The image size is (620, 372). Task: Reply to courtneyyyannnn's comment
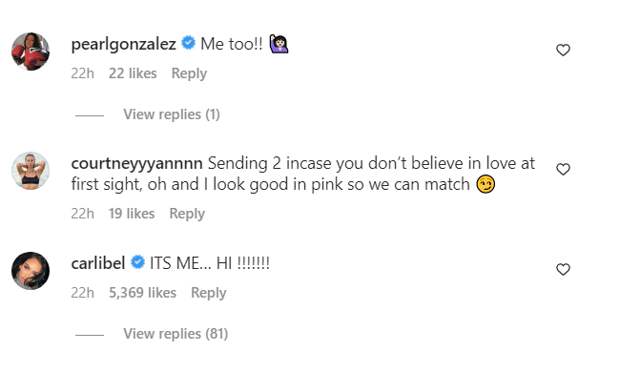[x=187, y=214]
